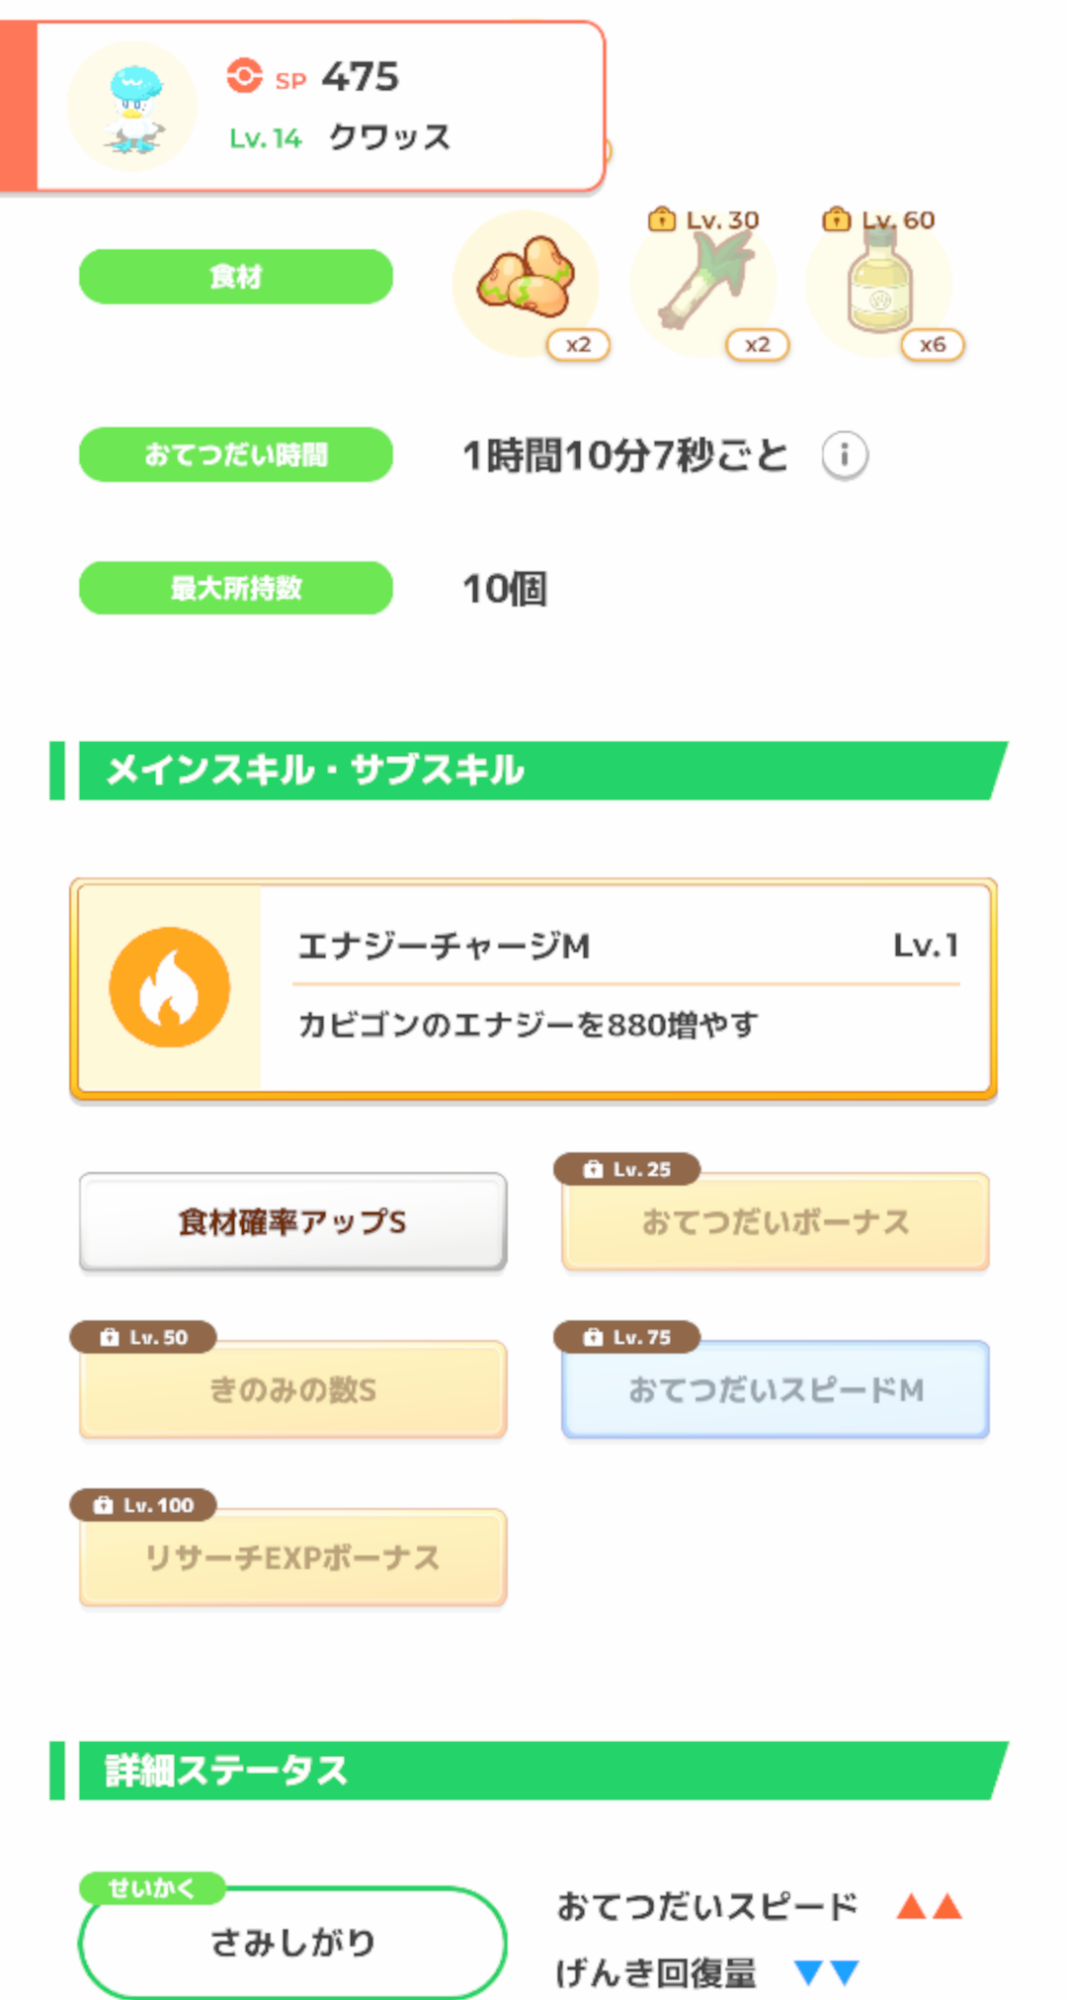The height and width of the screenshot is (2000, 1067).
Task: Tap the locked おてつだいスピードM sub skill
Action: 775,1390
